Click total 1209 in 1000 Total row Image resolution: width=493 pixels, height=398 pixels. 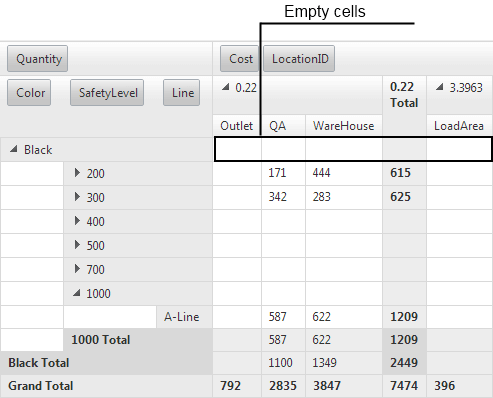(x=404, y=340)
